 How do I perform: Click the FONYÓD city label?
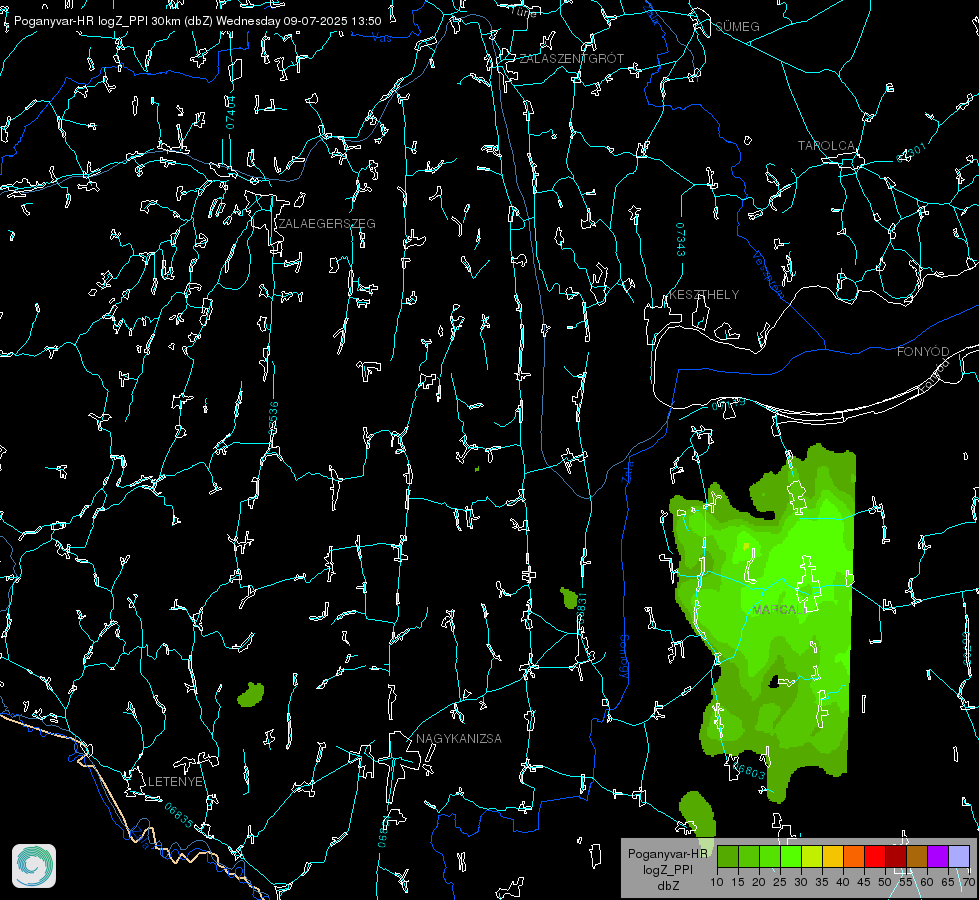[x=923, y=352]
